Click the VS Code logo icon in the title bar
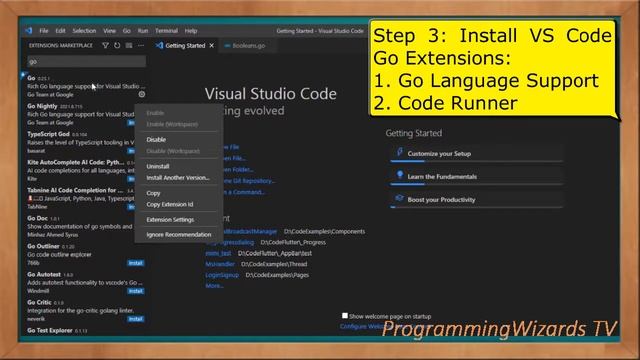This screenshot has width=640, height=360. (29, 31)
